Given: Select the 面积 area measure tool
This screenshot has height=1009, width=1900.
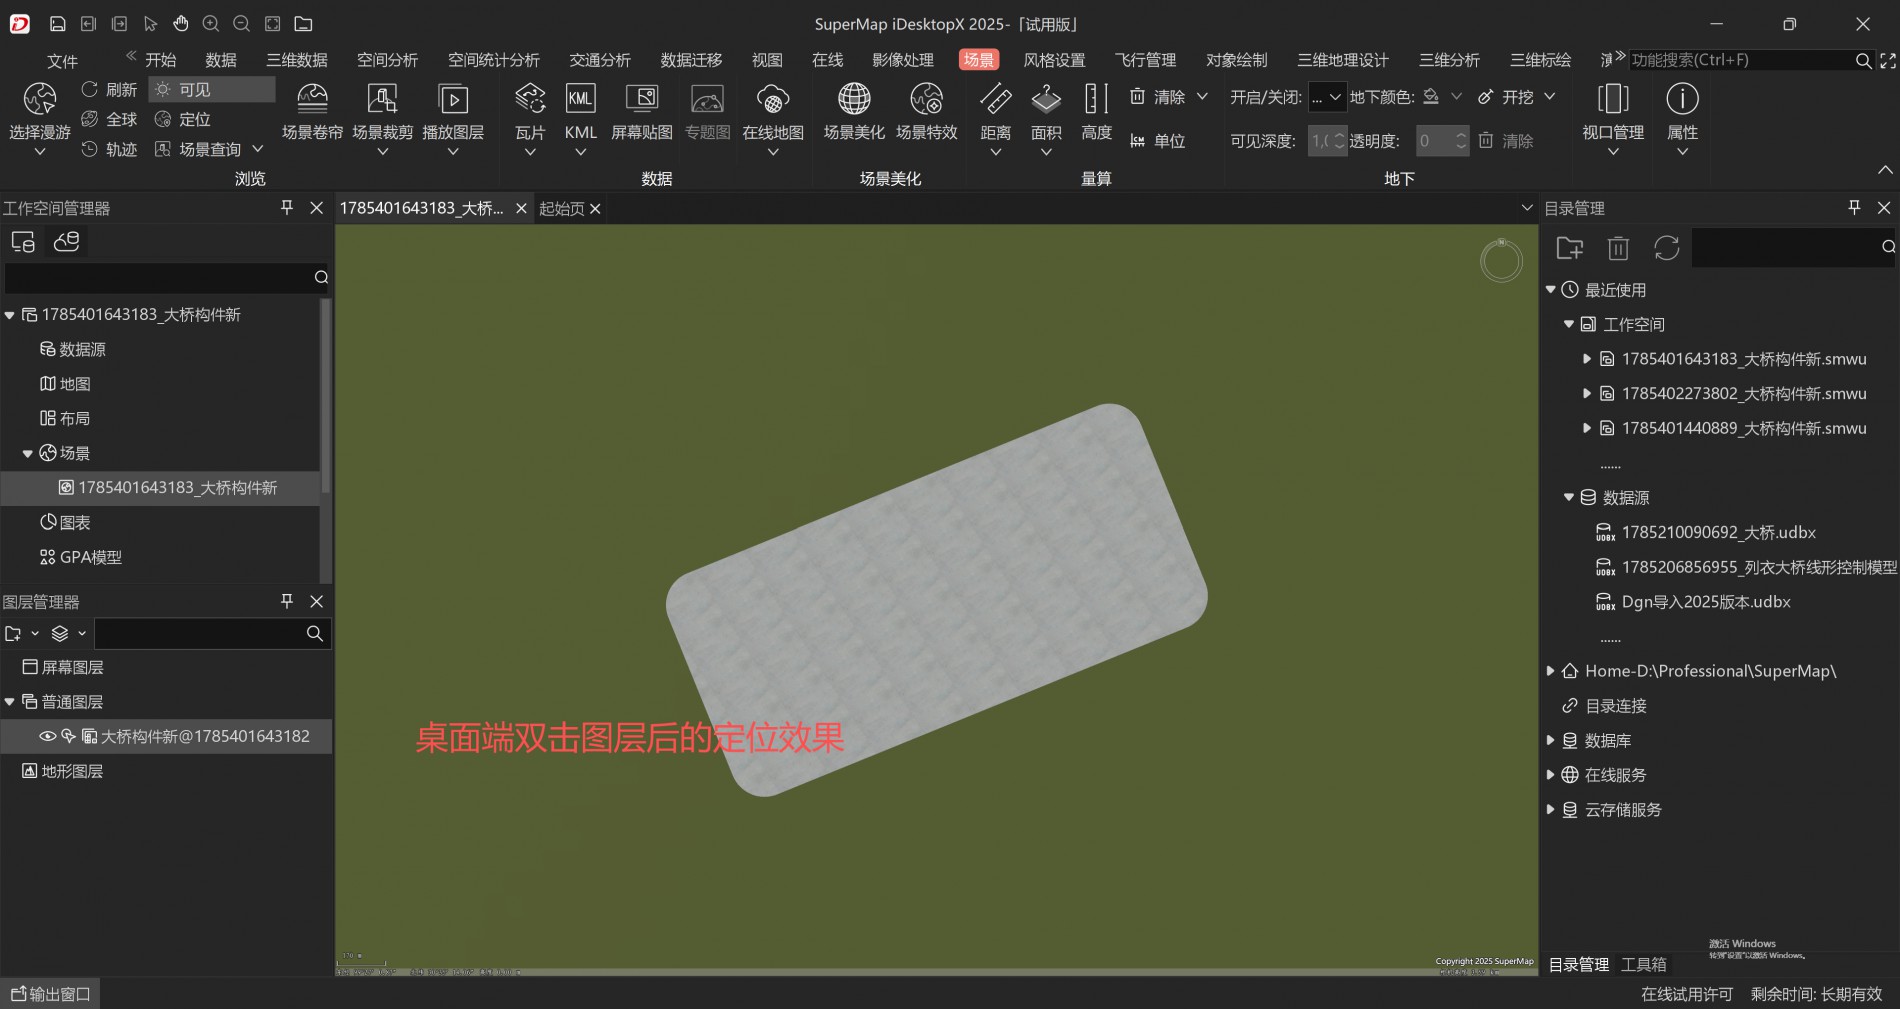Looking at the screenshot, I should tap(1046, 99).
